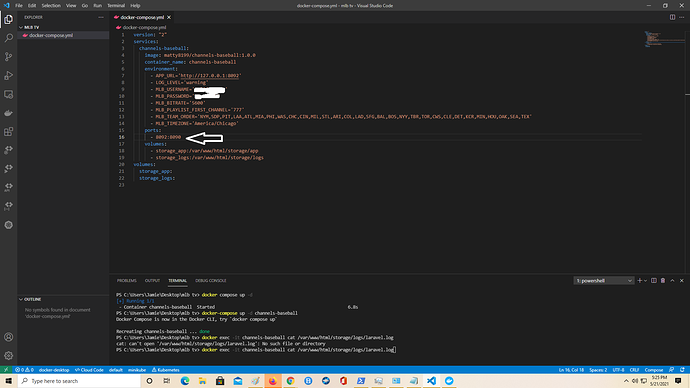This screenshot has width=690, height=388.
Task: Switch to the Output panel tab
Action: (x=152, y=281)
